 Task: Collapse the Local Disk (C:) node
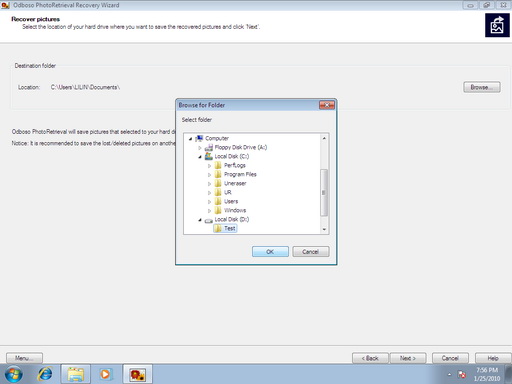coord(200,157)
